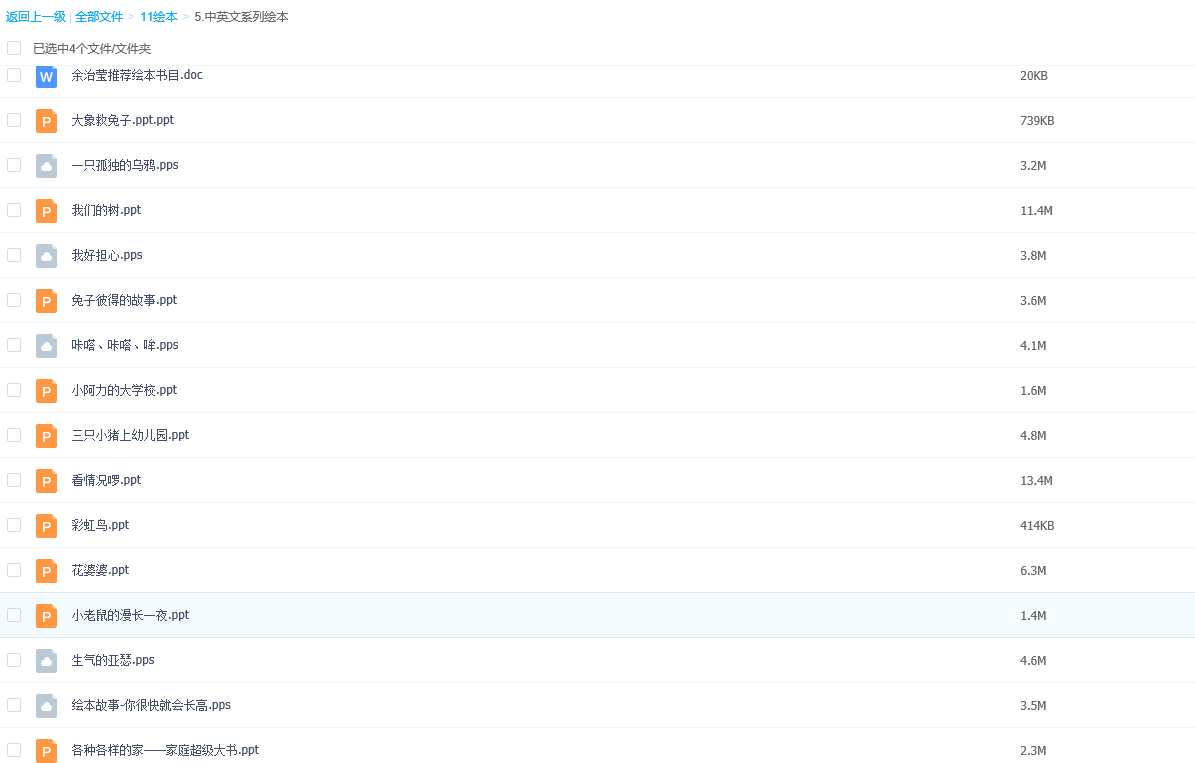Toggle the select-all checkbox in header
This screenshot has height=763, width=1195.
[x=14, y=48]
